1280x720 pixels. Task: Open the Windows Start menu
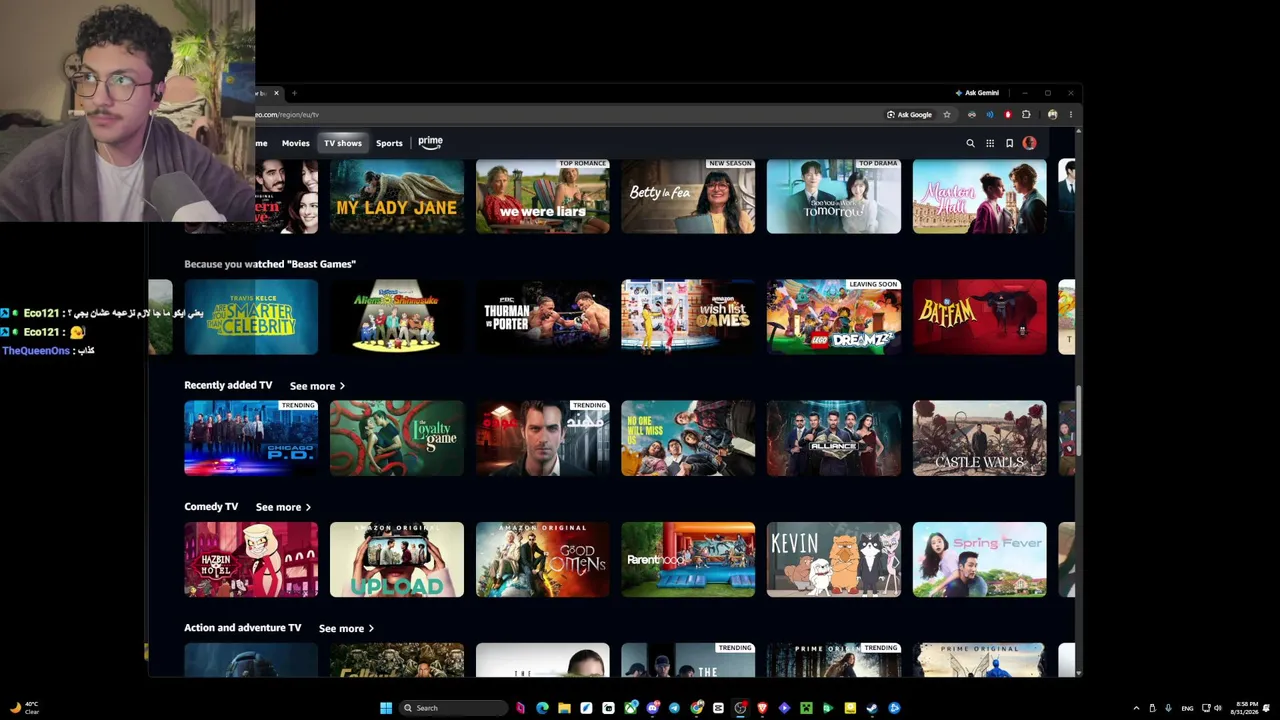coord(386,708)
